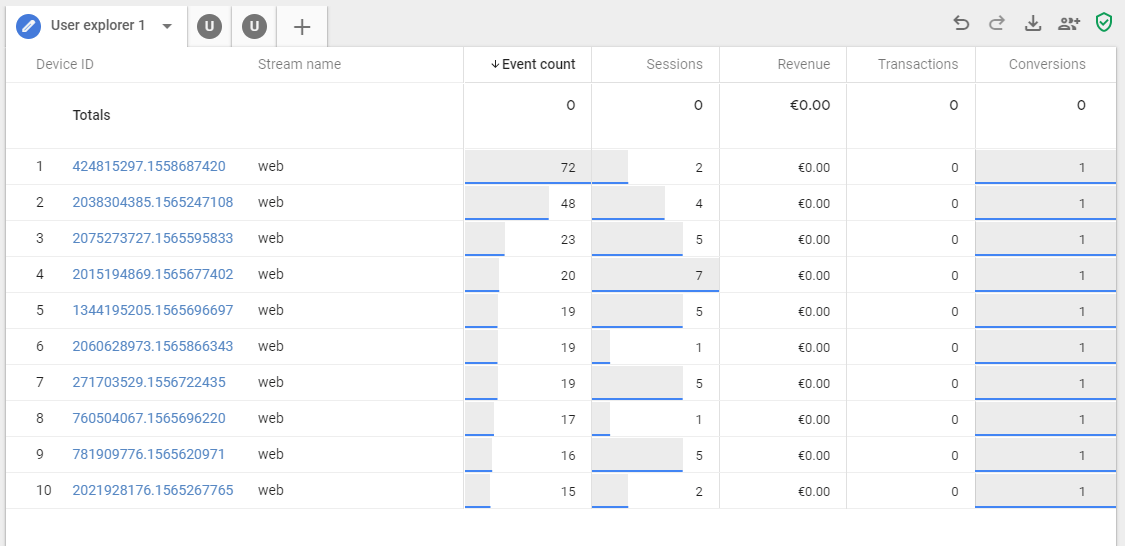Click the green shield data quality icon
This screenshot has height=546, width=1125.
(1104, 23)
